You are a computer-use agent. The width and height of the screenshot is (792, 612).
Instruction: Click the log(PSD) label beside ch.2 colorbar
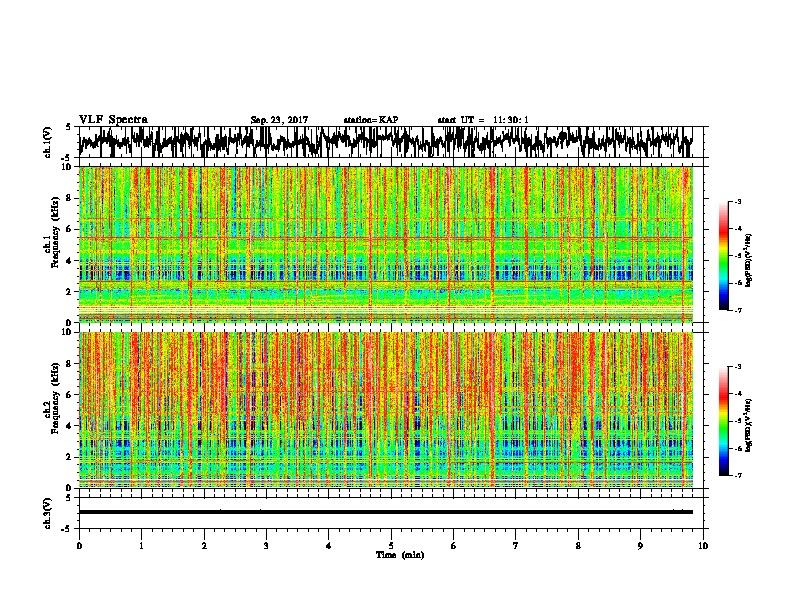749,425
